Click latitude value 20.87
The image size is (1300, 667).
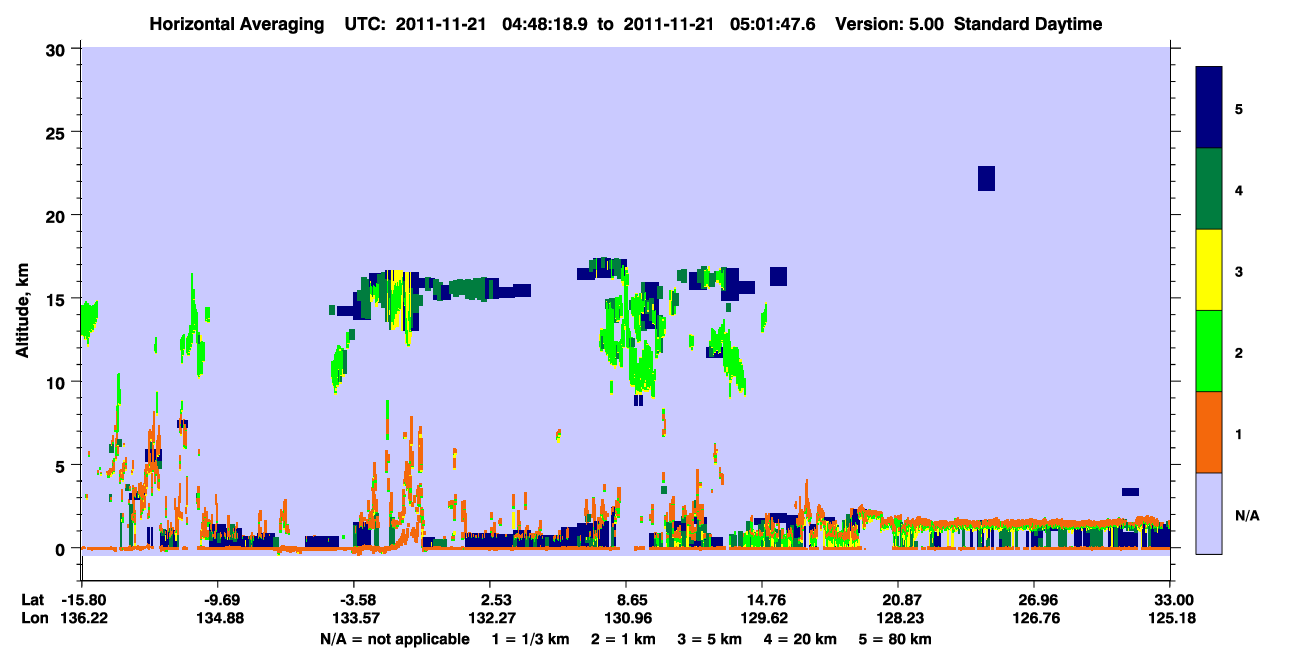click(898, 599)
